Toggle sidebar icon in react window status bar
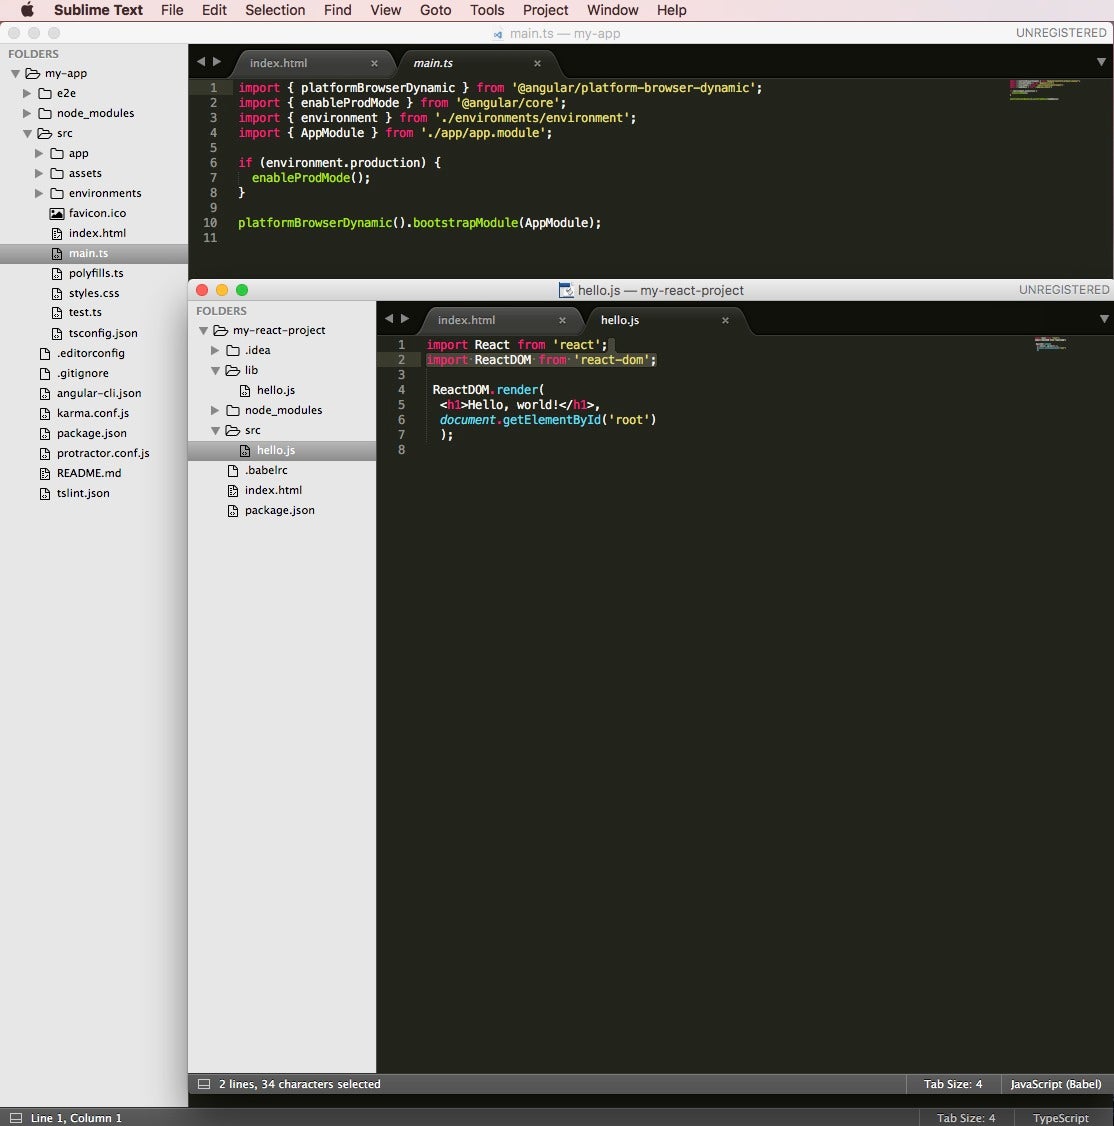Screen dimensions: 1114x1126 click(x=204, y=1084)
